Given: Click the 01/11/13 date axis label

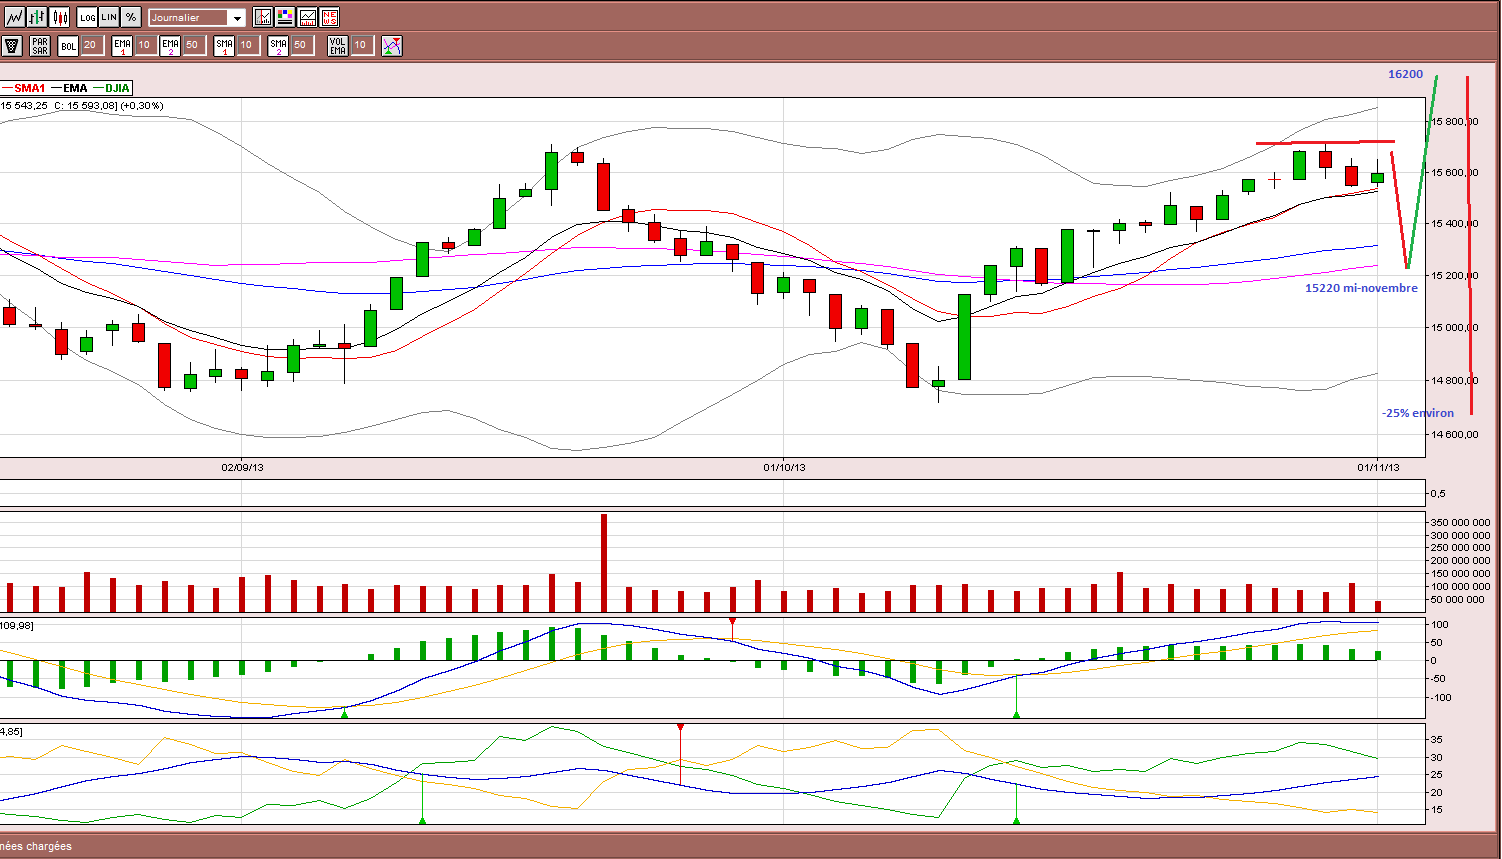Looking at the screenshot, I should pyautogui.click(x=1378, y=467).
